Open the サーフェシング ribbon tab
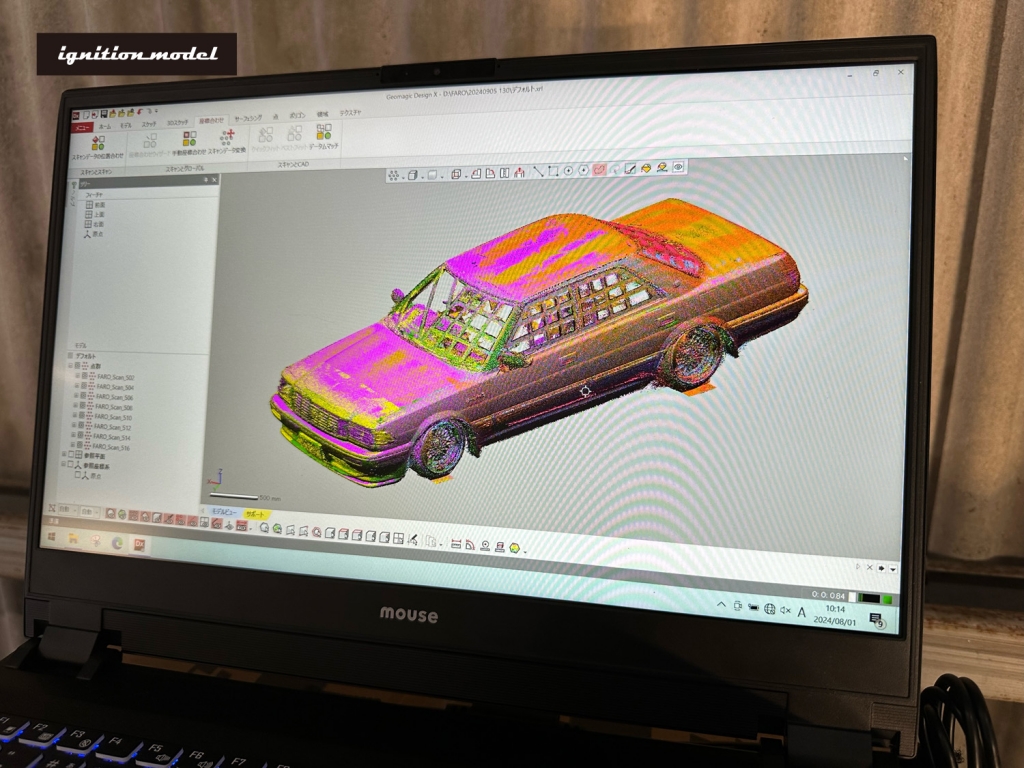 click(248, 118)
